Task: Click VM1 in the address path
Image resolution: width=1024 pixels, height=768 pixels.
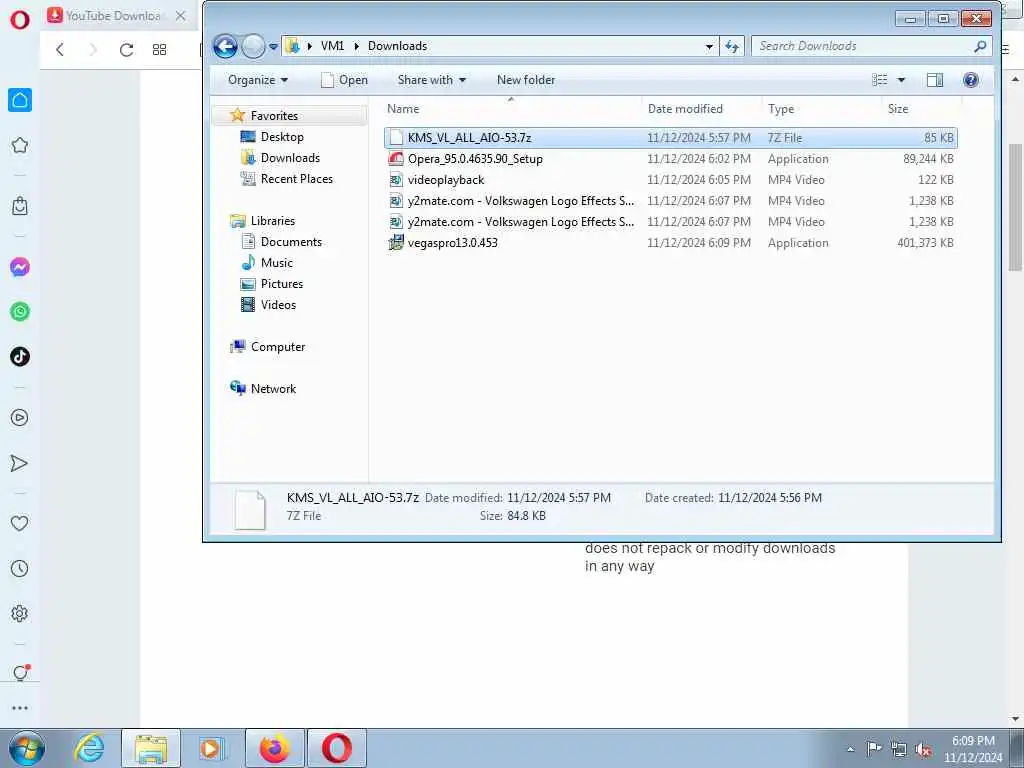Action: pos(332,46)
